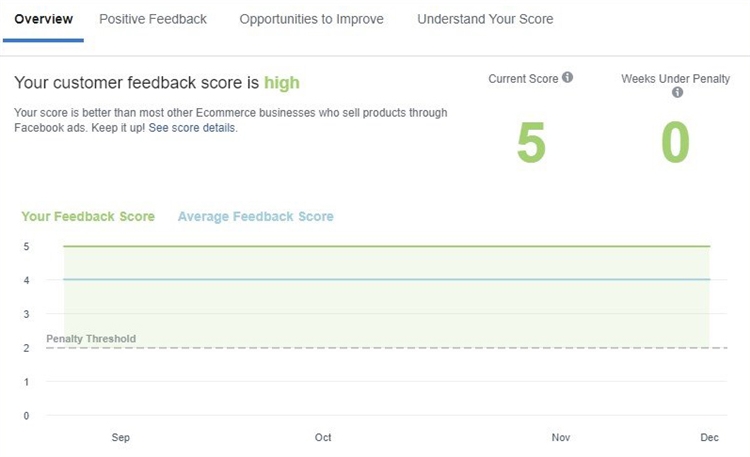This screenshot has height=457, width=750.
Task: Open Opportunities to Improve tab
Action: (311, 19)
